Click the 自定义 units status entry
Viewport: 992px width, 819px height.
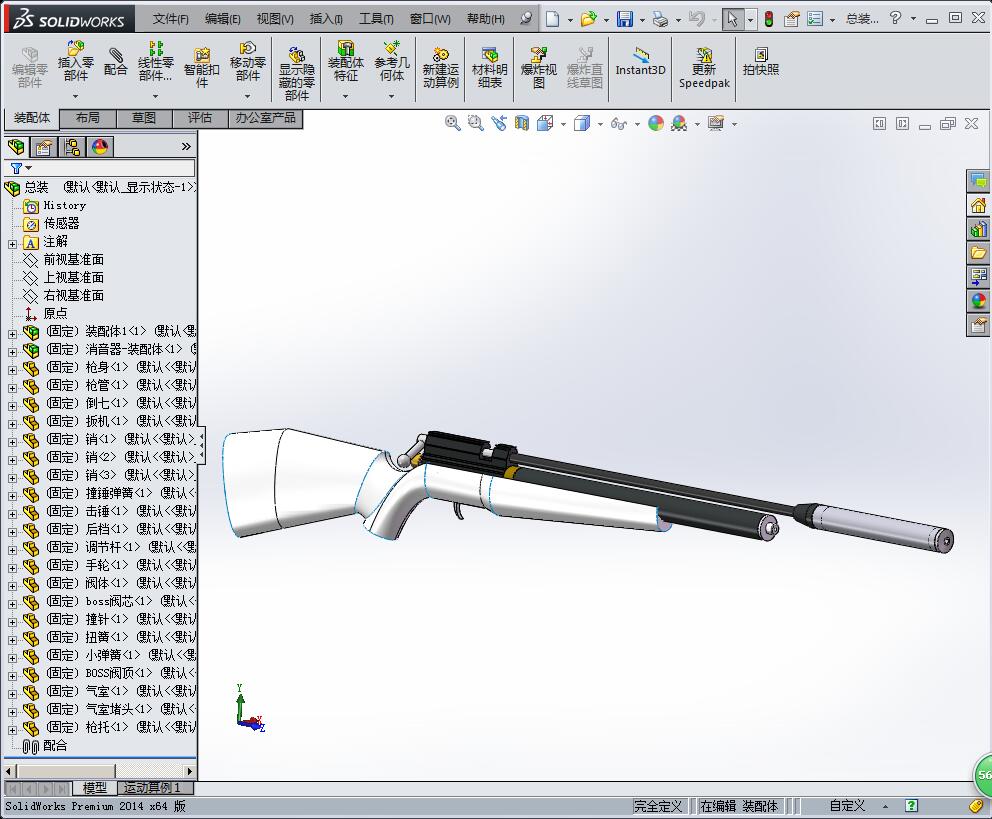847,806
